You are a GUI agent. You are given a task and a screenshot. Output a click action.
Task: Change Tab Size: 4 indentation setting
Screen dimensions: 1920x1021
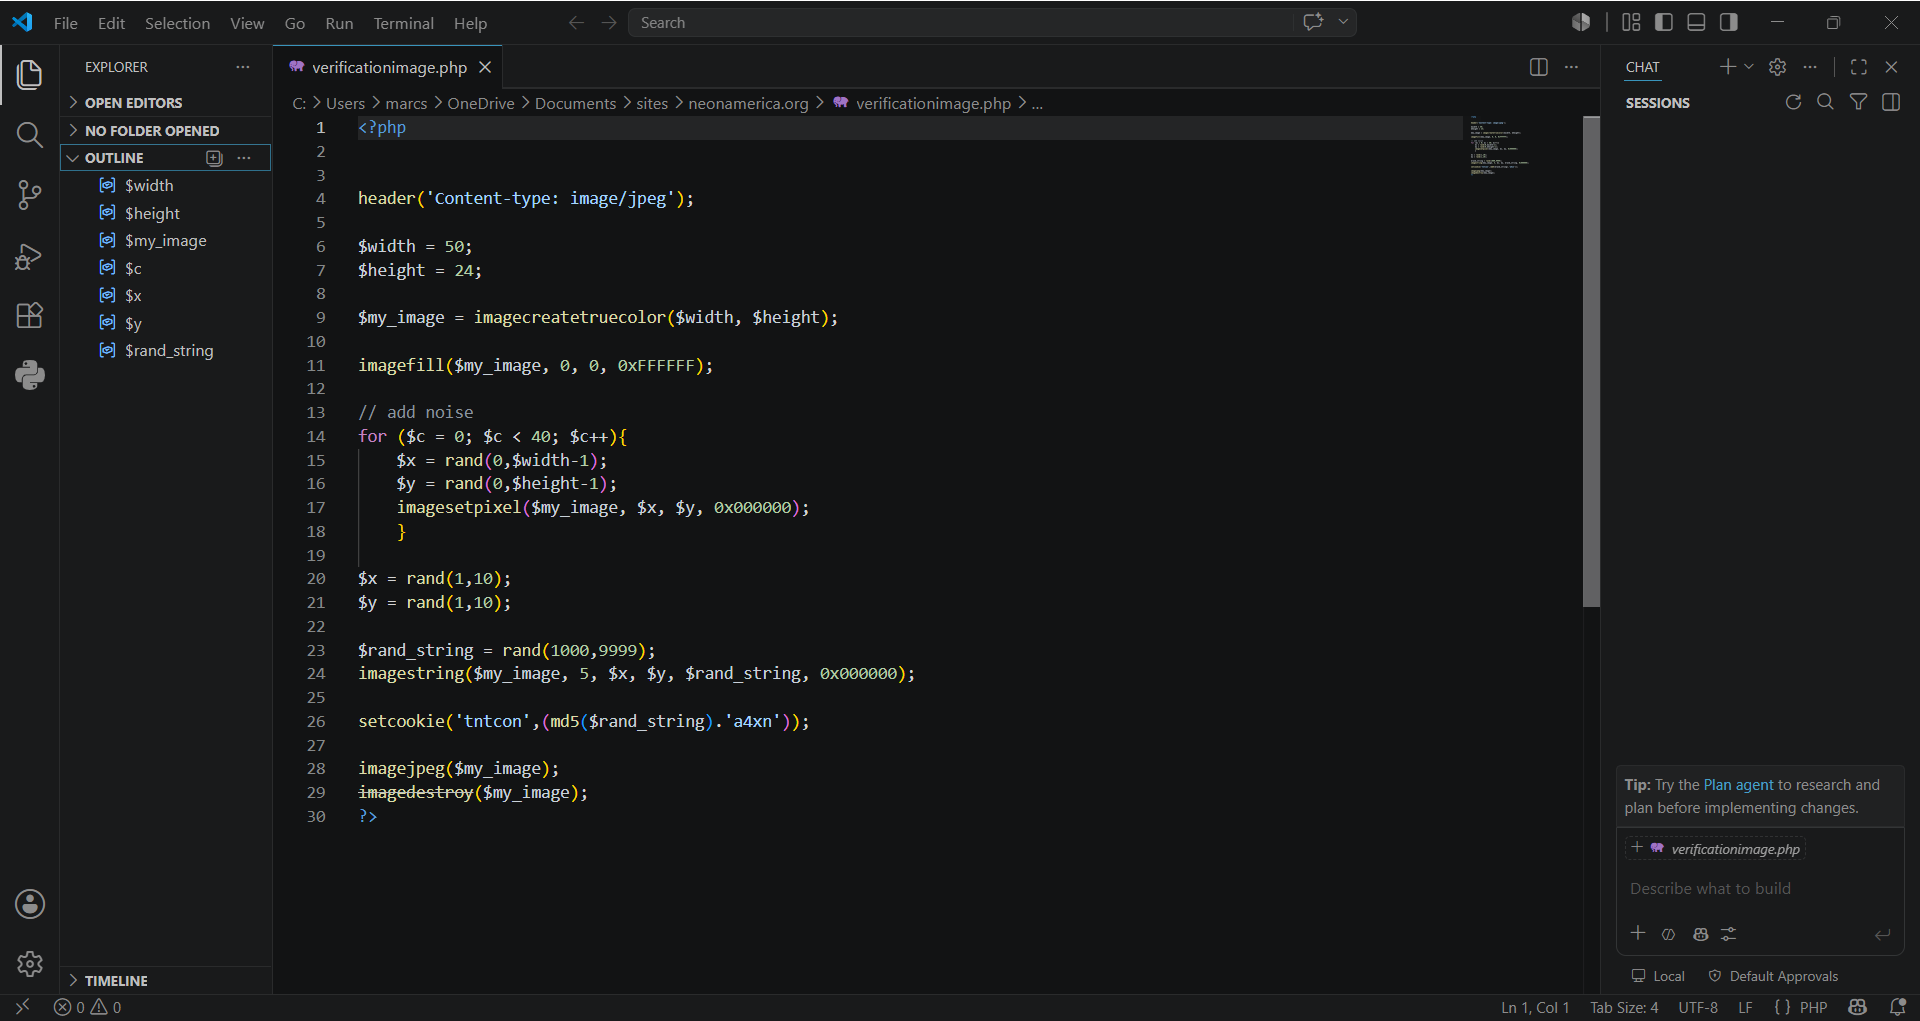coord(1624,1007)
